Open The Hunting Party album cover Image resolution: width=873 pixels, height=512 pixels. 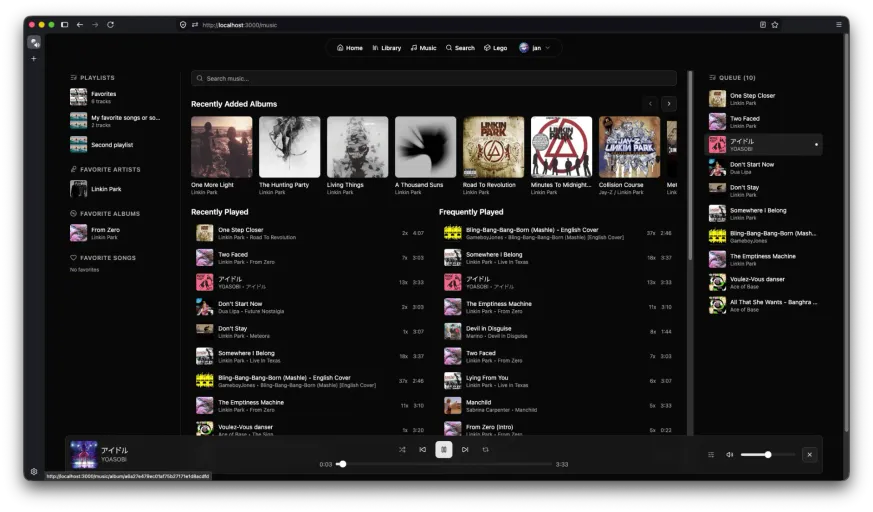290,147
